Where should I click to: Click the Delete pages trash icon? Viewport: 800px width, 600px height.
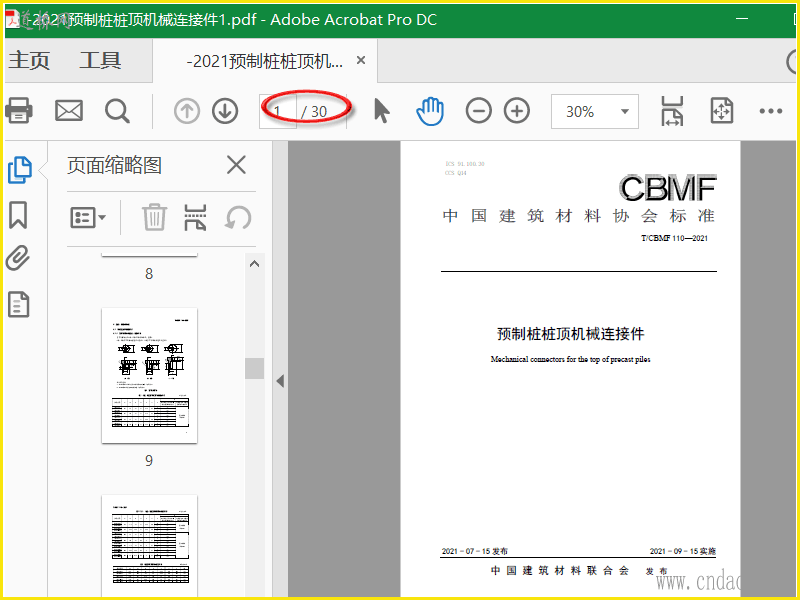pos(154,217)
